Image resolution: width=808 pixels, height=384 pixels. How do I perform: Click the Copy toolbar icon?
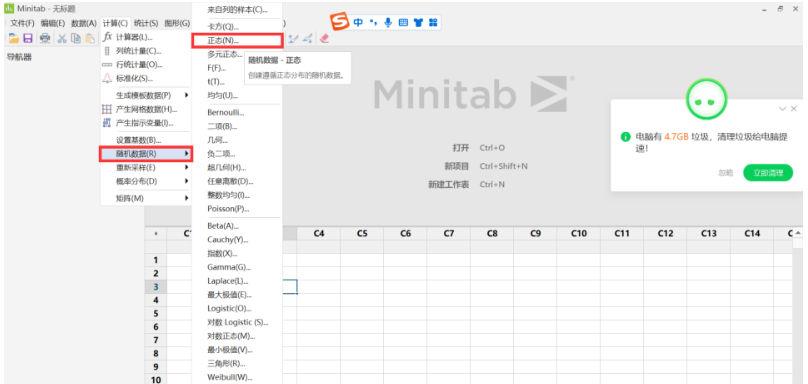tap(76, 38)
